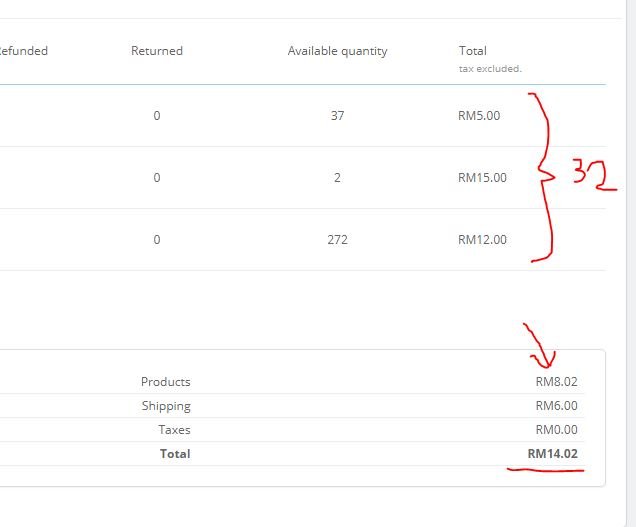The image size is (636, 527).
Task: Click the available quantity 272 cell
Action: (337, 240)
